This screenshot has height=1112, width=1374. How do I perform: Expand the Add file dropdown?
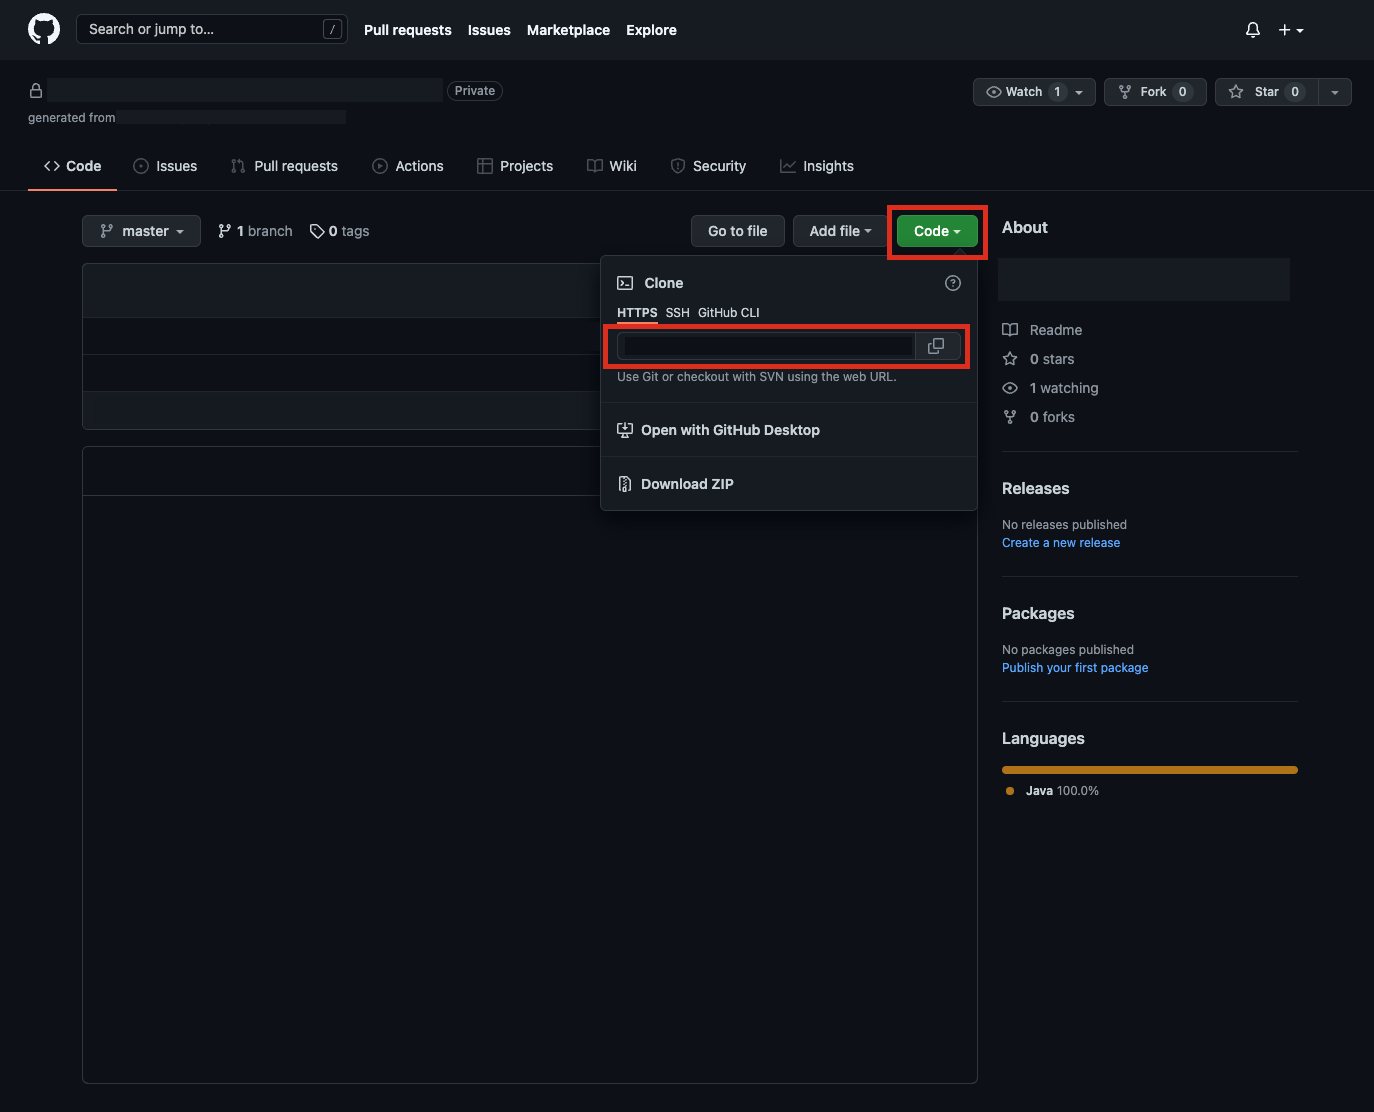841,231
